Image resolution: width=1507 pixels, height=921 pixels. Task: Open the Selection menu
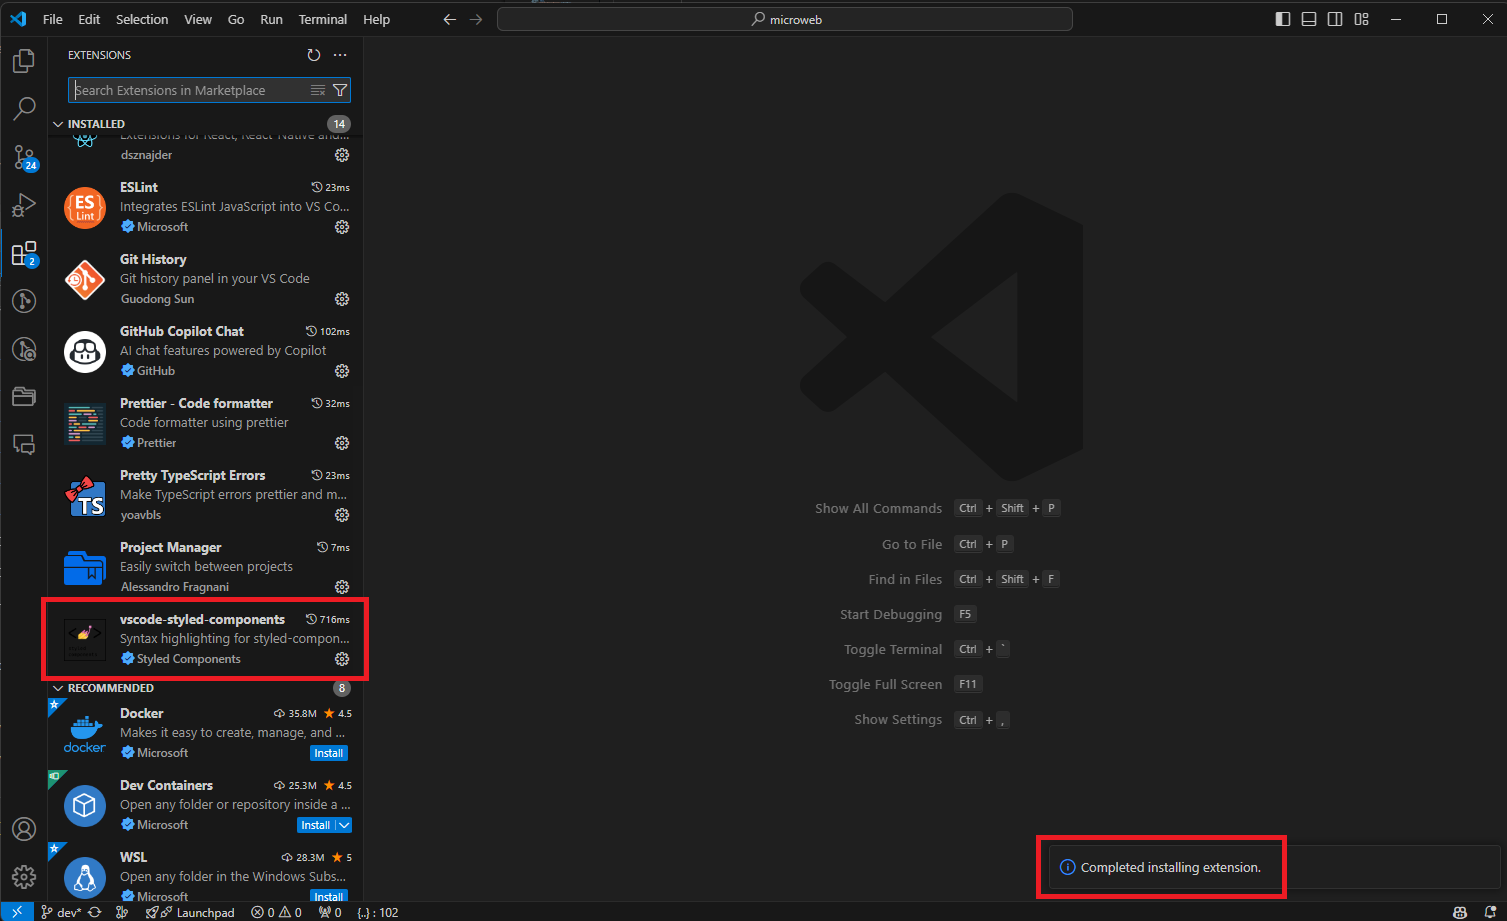pos(142,19)
